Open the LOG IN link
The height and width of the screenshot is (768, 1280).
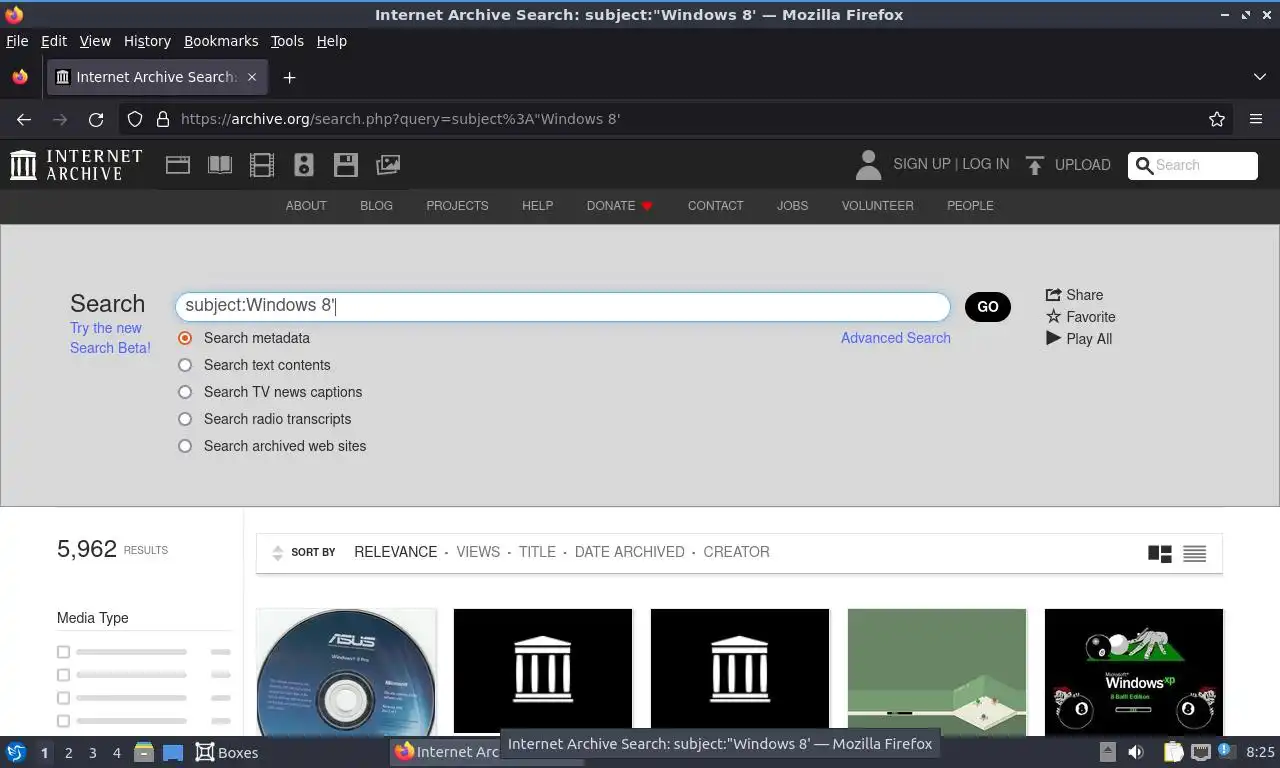(985, 164)
